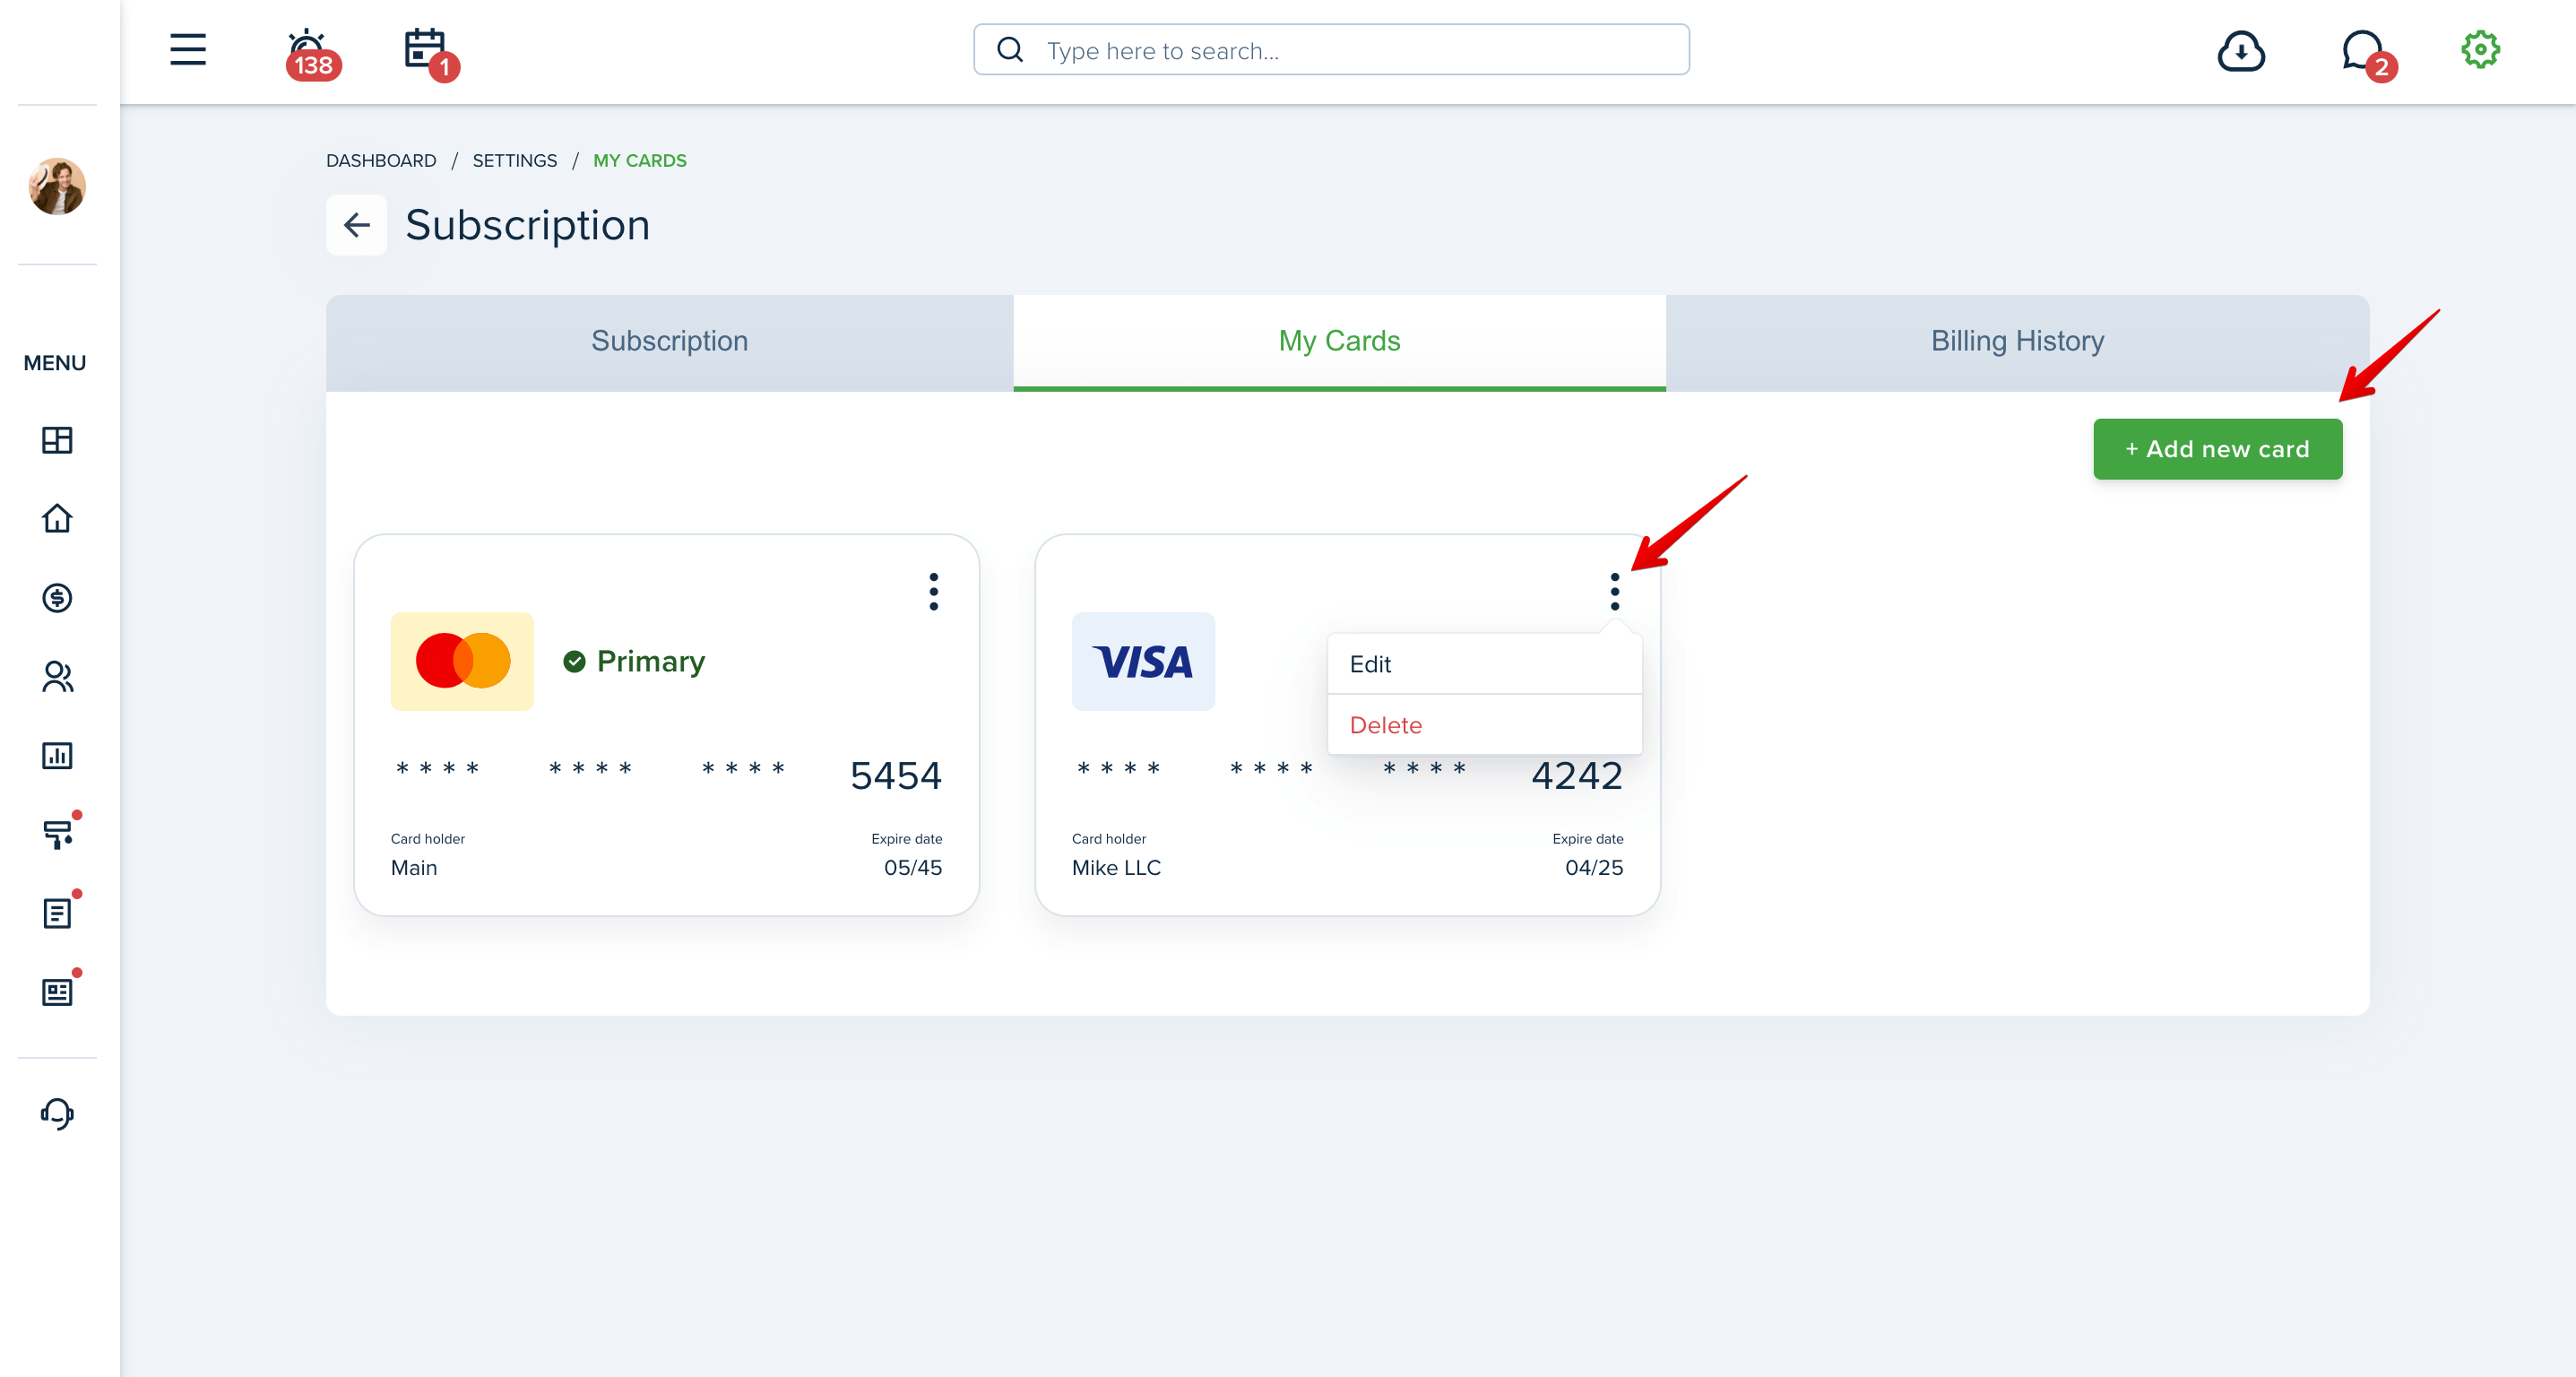Image resolution: width=2576 pixels, height=1377 pixels.
Task: Switch to the Subscription tab
Action: click(x=669, y=342)
